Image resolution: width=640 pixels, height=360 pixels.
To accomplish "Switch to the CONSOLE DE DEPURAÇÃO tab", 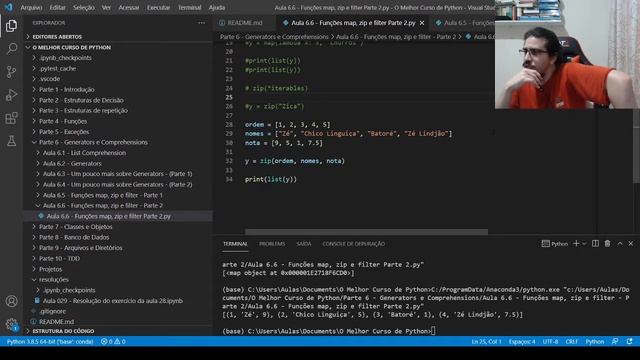I will [x=353, y=244].
